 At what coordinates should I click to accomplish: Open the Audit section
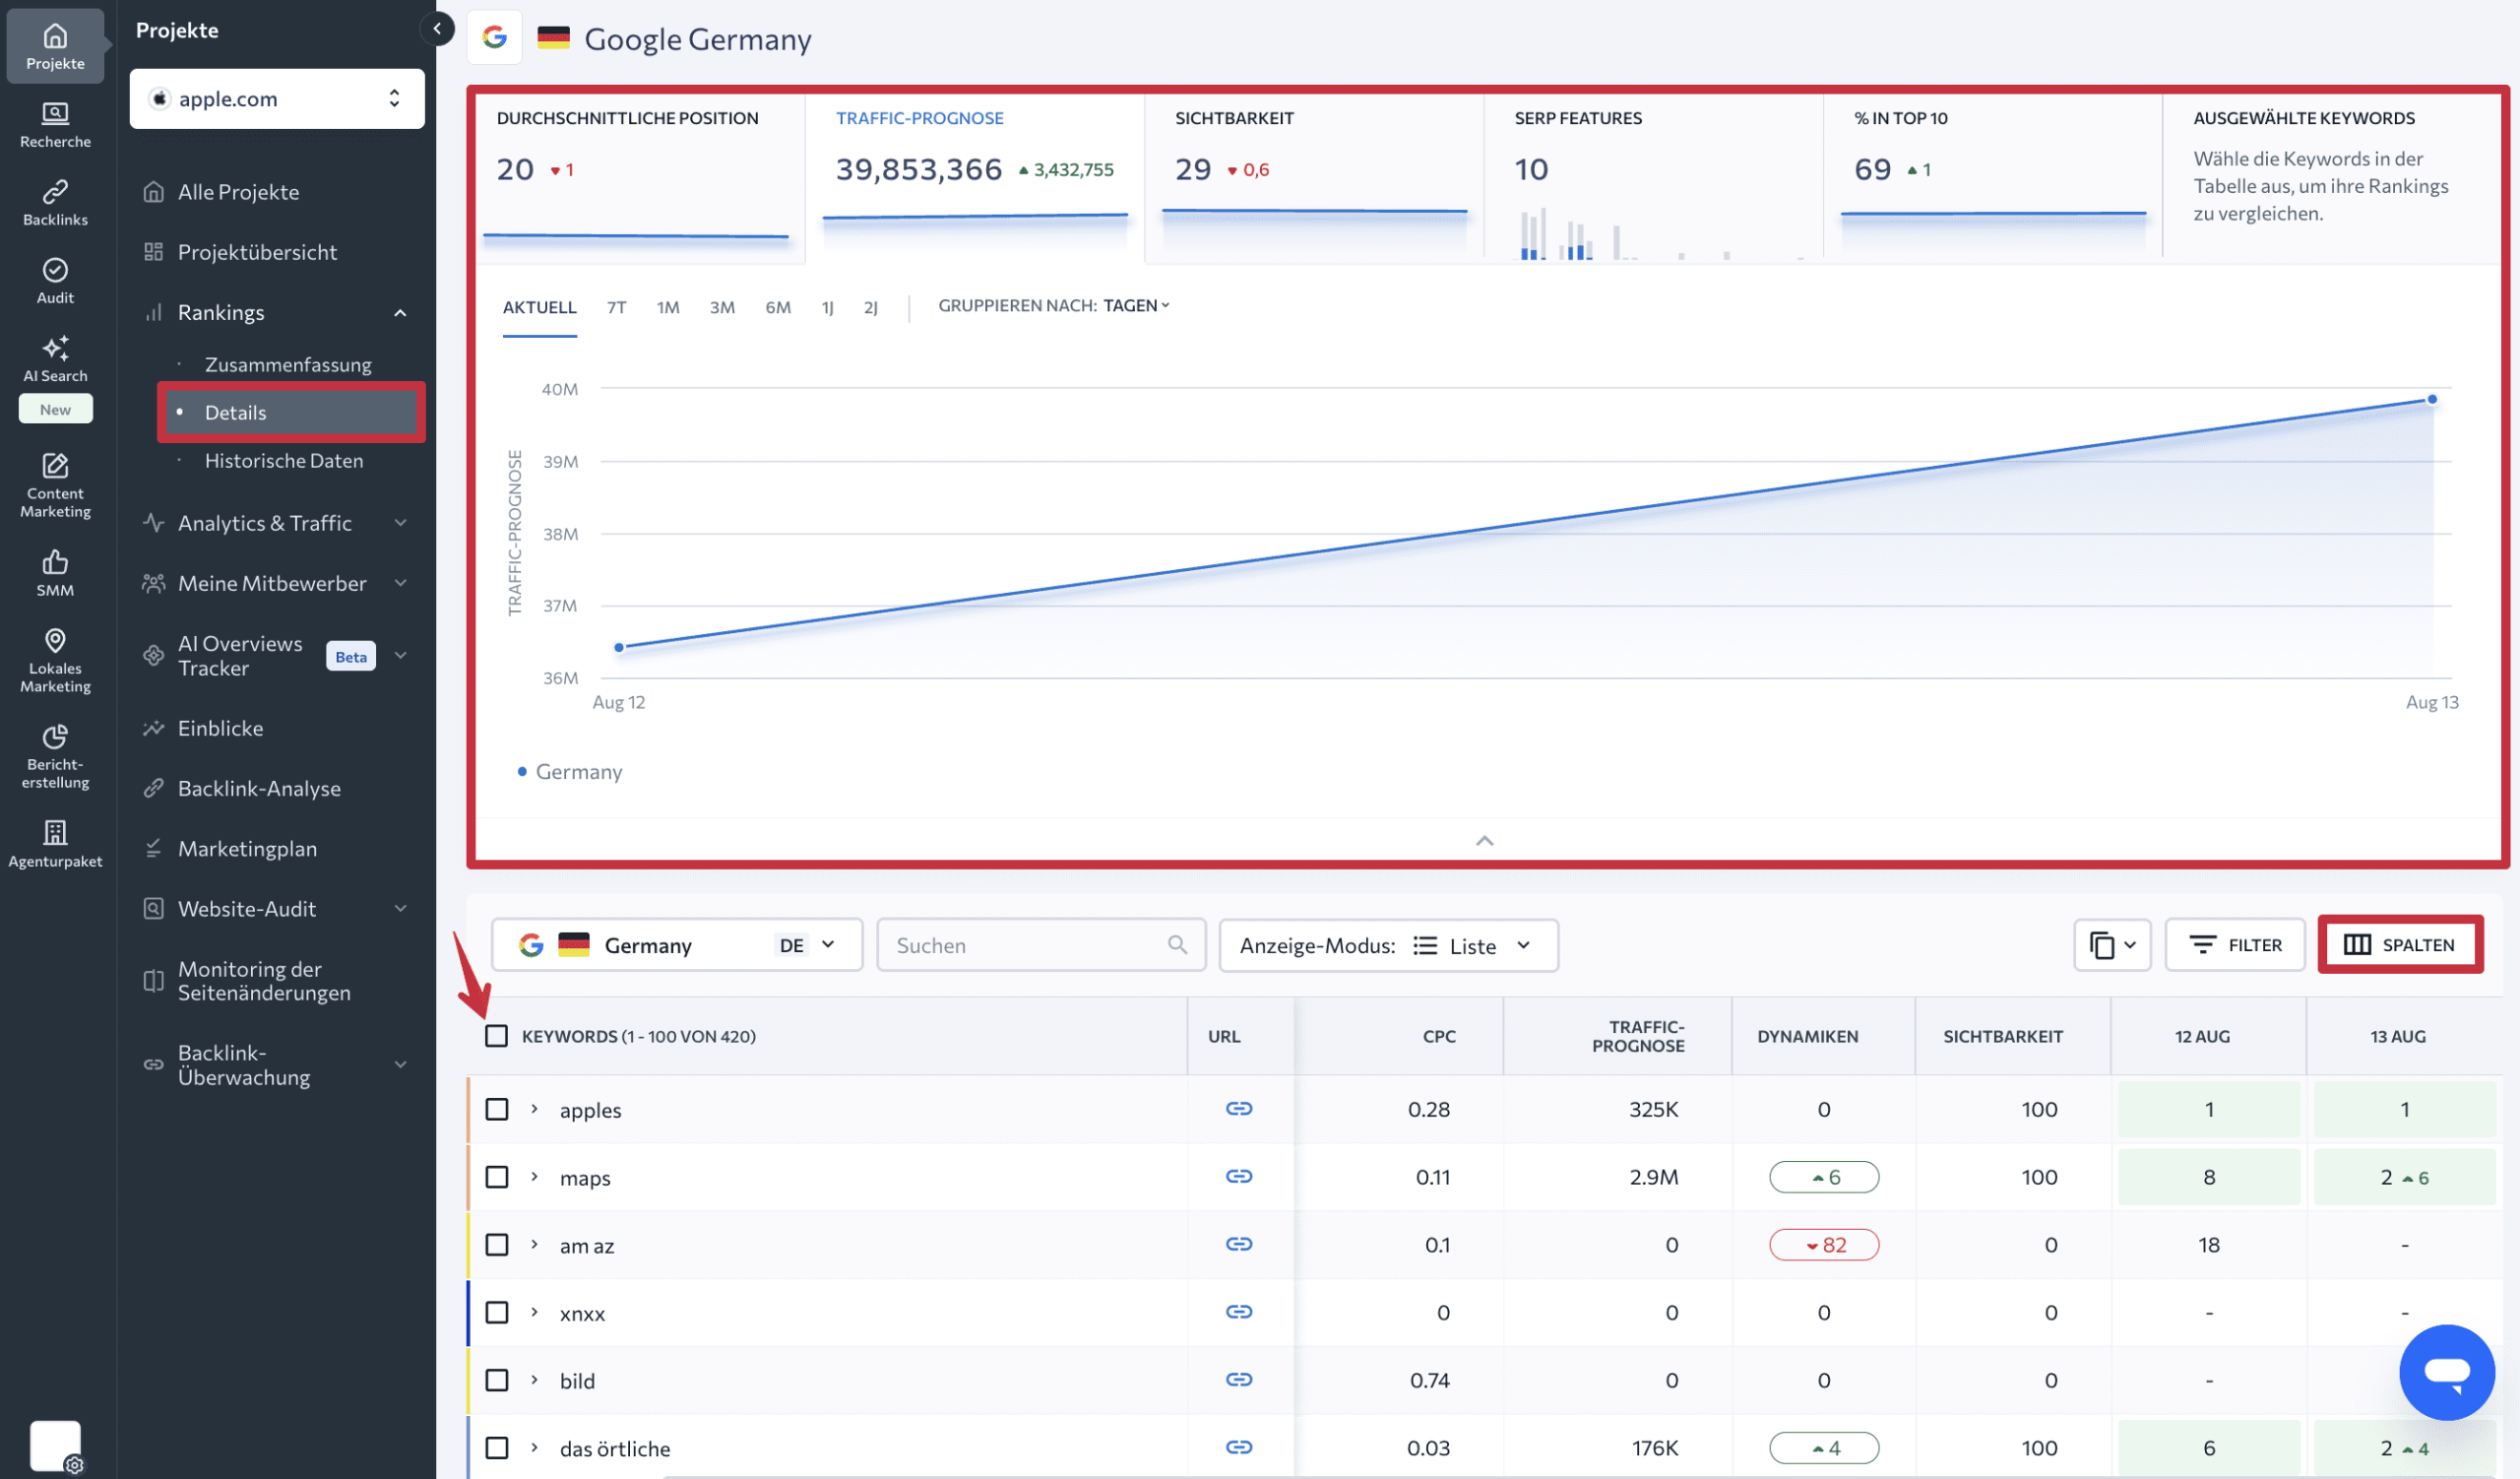point(55,280)
